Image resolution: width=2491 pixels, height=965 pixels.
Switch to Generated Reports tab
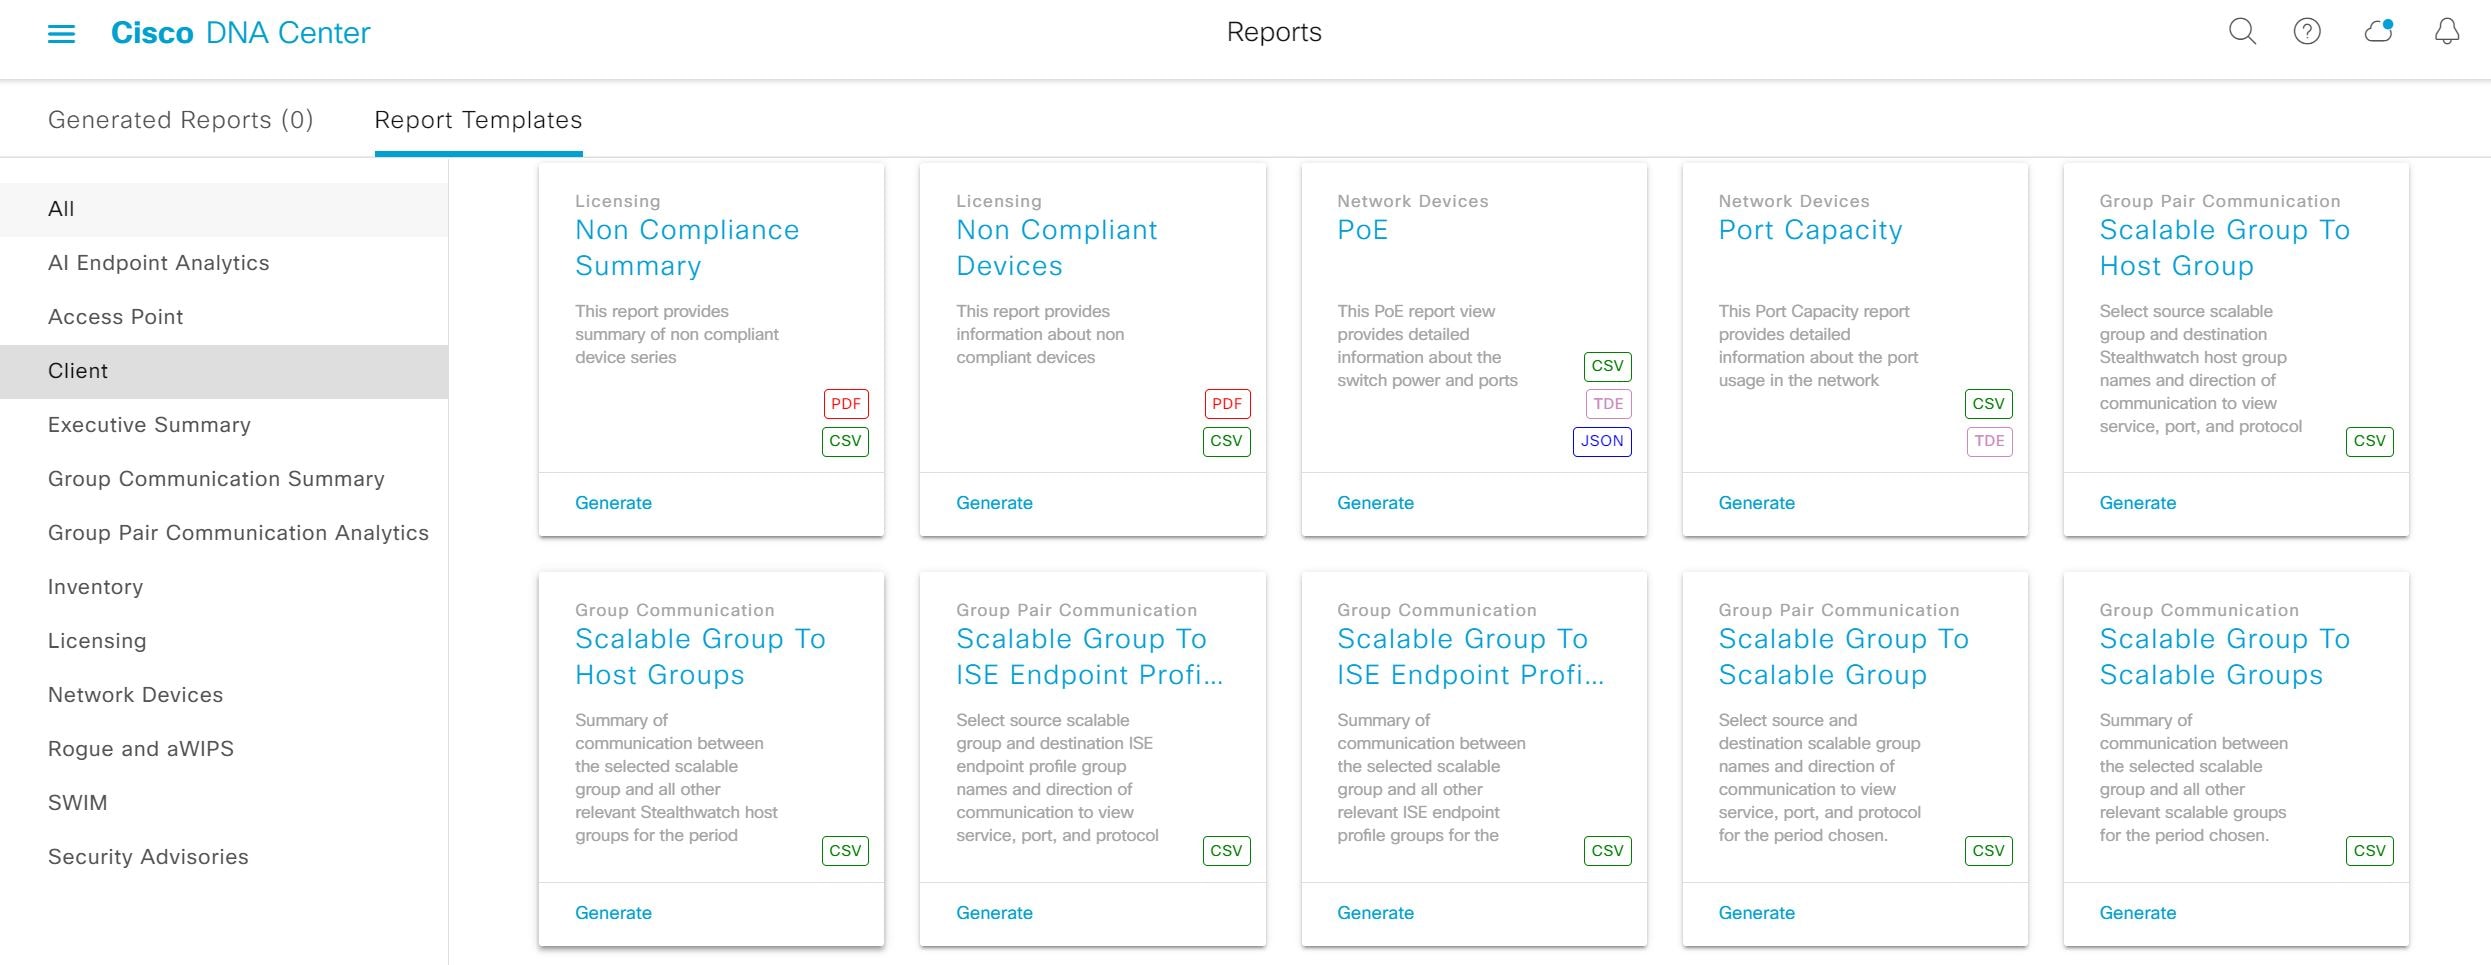pos(180,120)
